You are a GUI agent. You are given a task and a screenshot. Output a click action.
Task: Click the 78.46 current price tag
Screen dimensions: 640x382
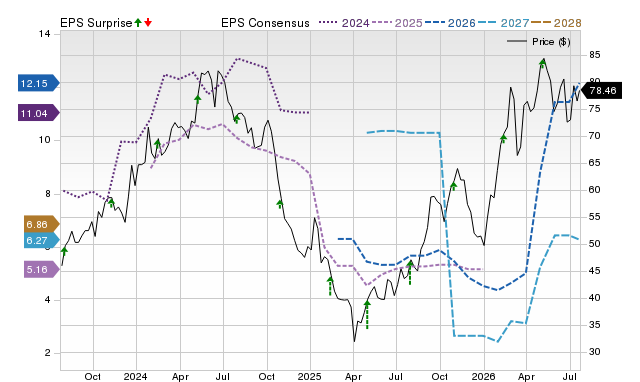click(601, 90)
